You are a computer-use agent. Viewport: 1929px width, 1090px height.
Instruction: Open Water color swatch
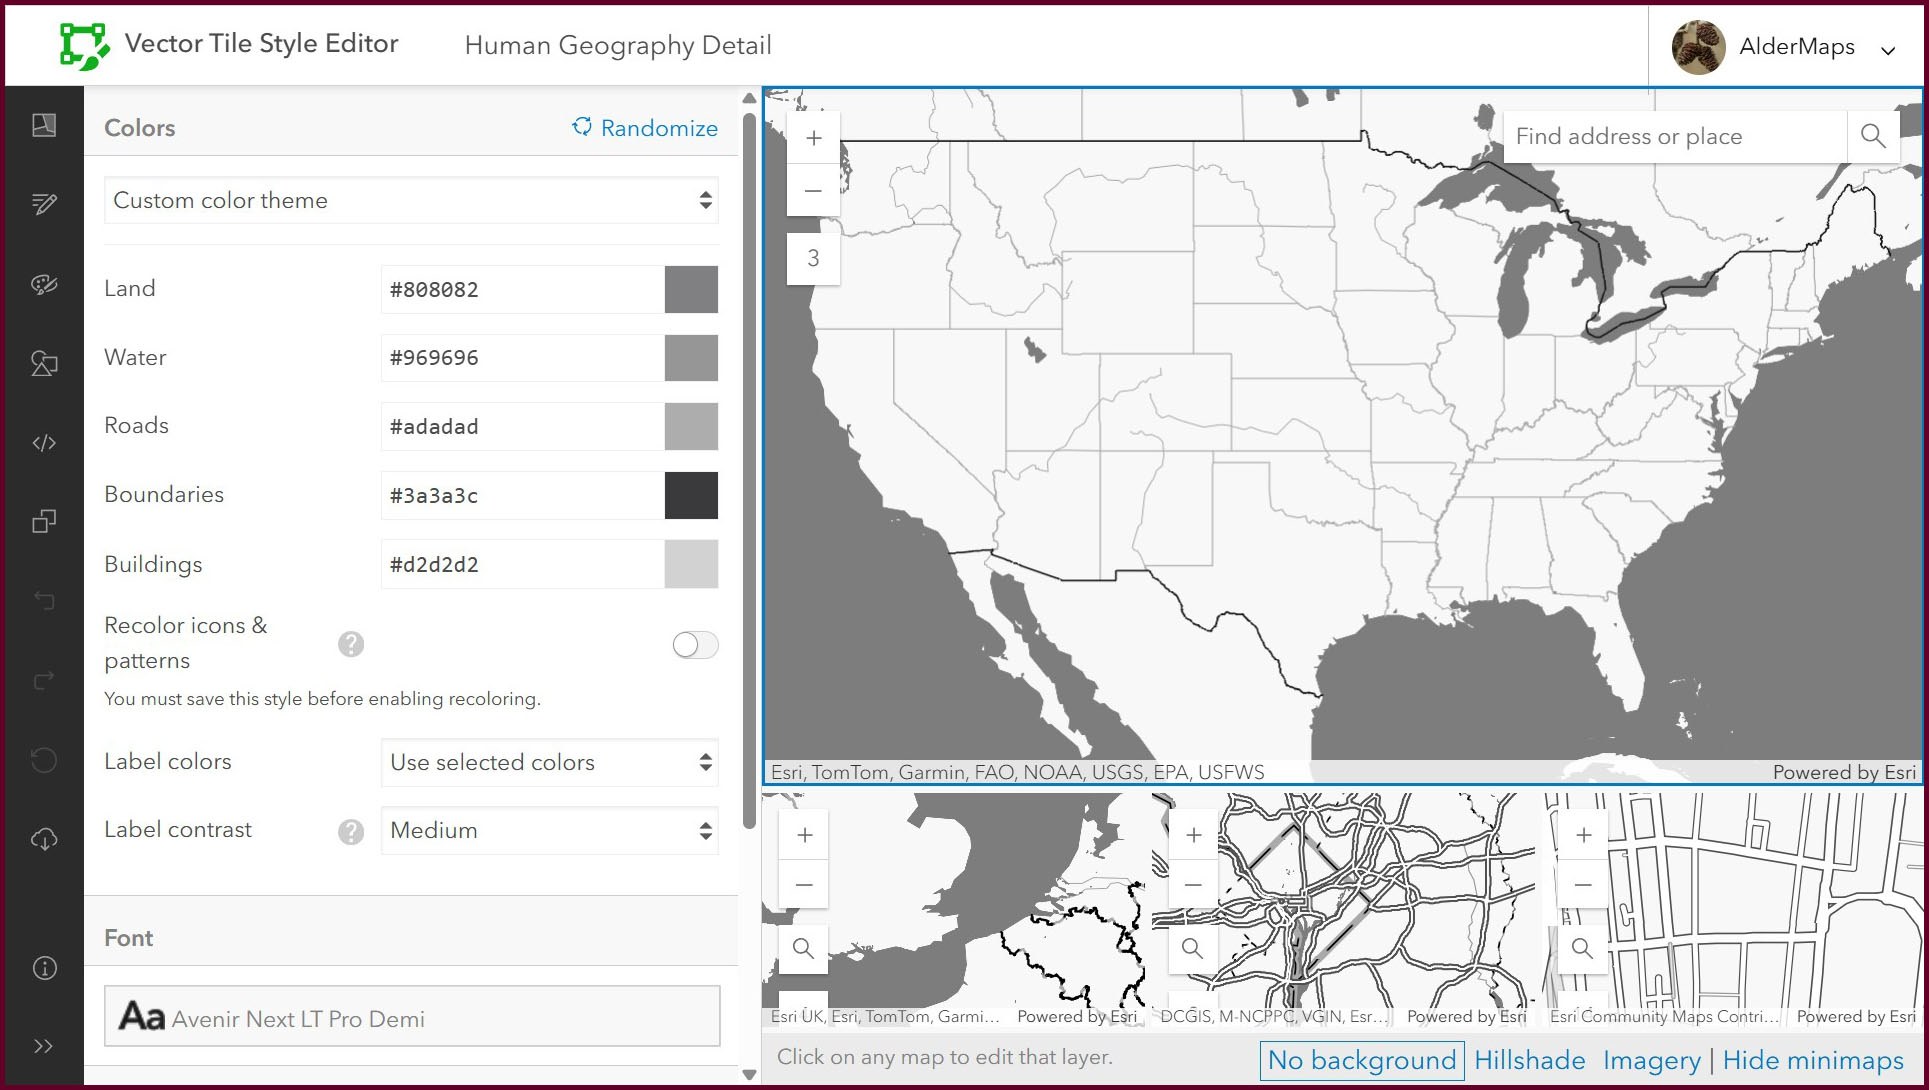coord(691,358)
